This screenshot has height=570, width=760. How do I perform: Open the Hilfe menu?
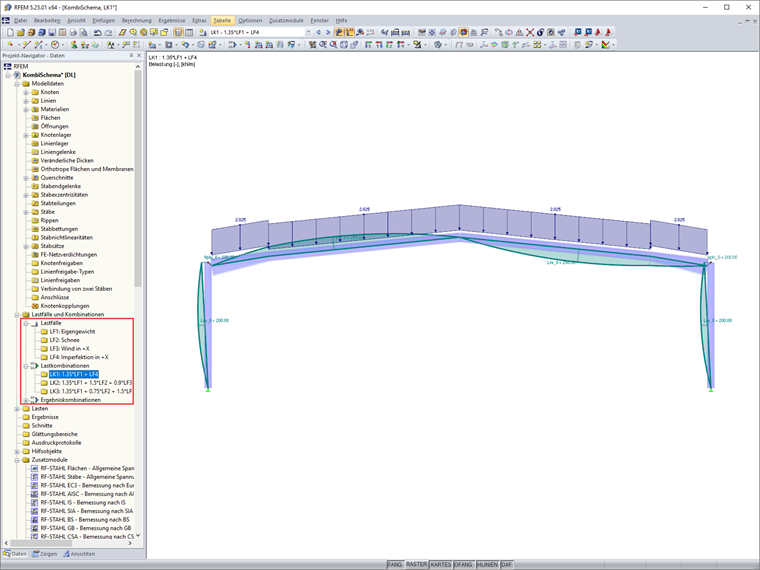(x=341, y=20)
